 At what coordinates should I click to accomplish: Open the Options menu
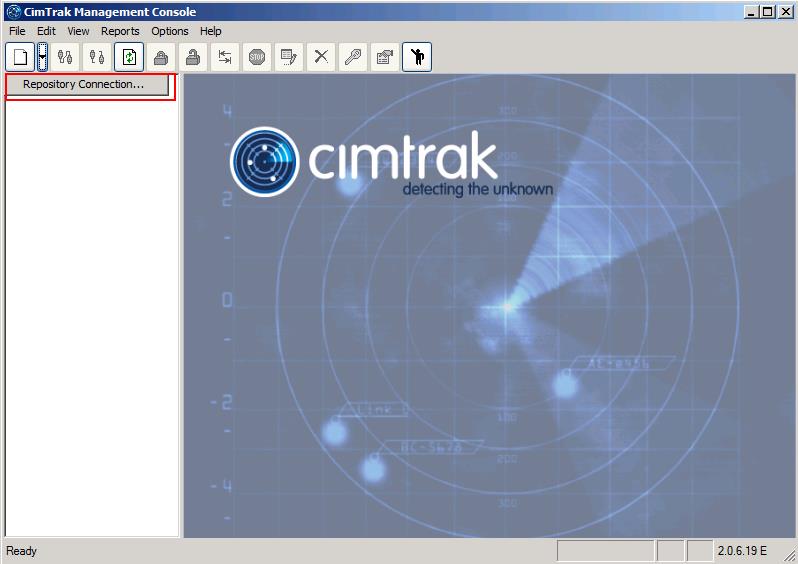coord(170,31)
